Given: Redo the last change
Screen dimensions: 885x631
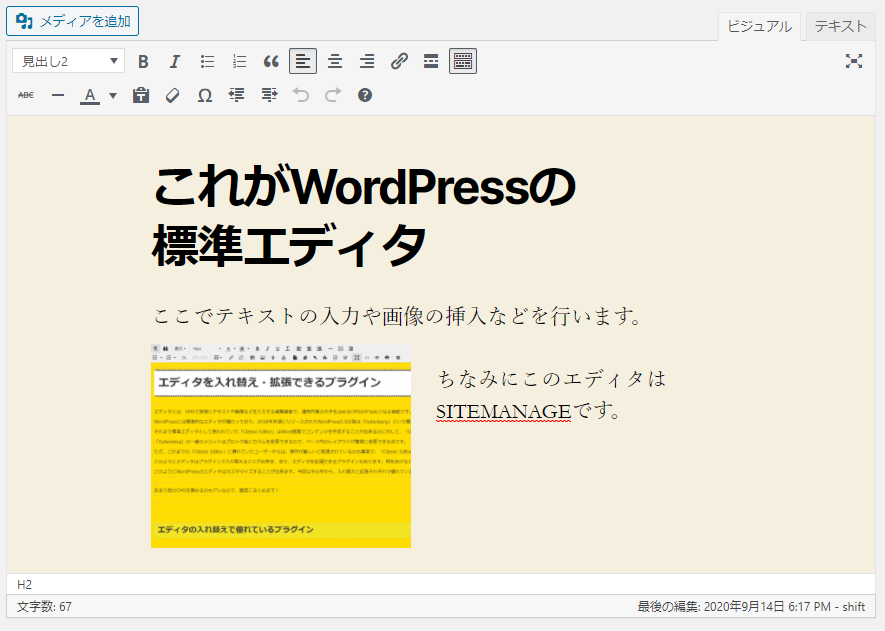Looking at the screenshot, I should pos(333,95).
